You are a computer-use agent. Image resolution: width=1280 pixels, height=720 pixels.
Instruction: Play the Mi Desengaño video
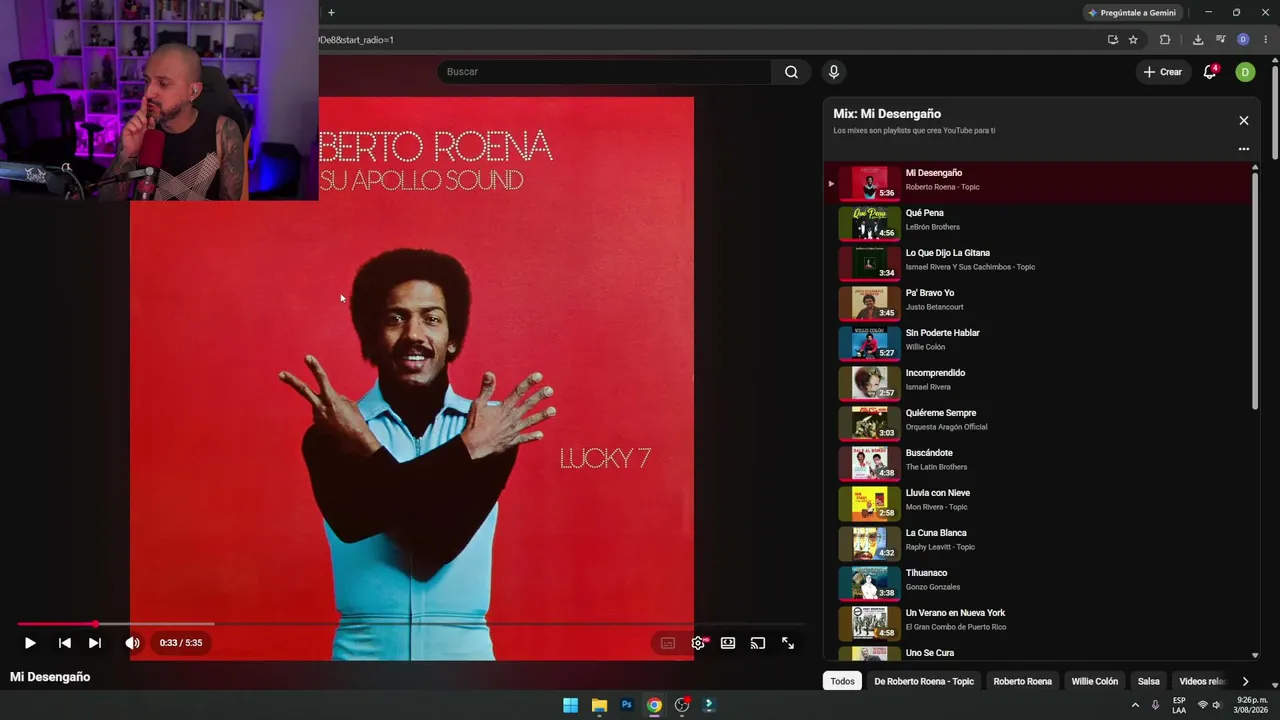(30, 643)
